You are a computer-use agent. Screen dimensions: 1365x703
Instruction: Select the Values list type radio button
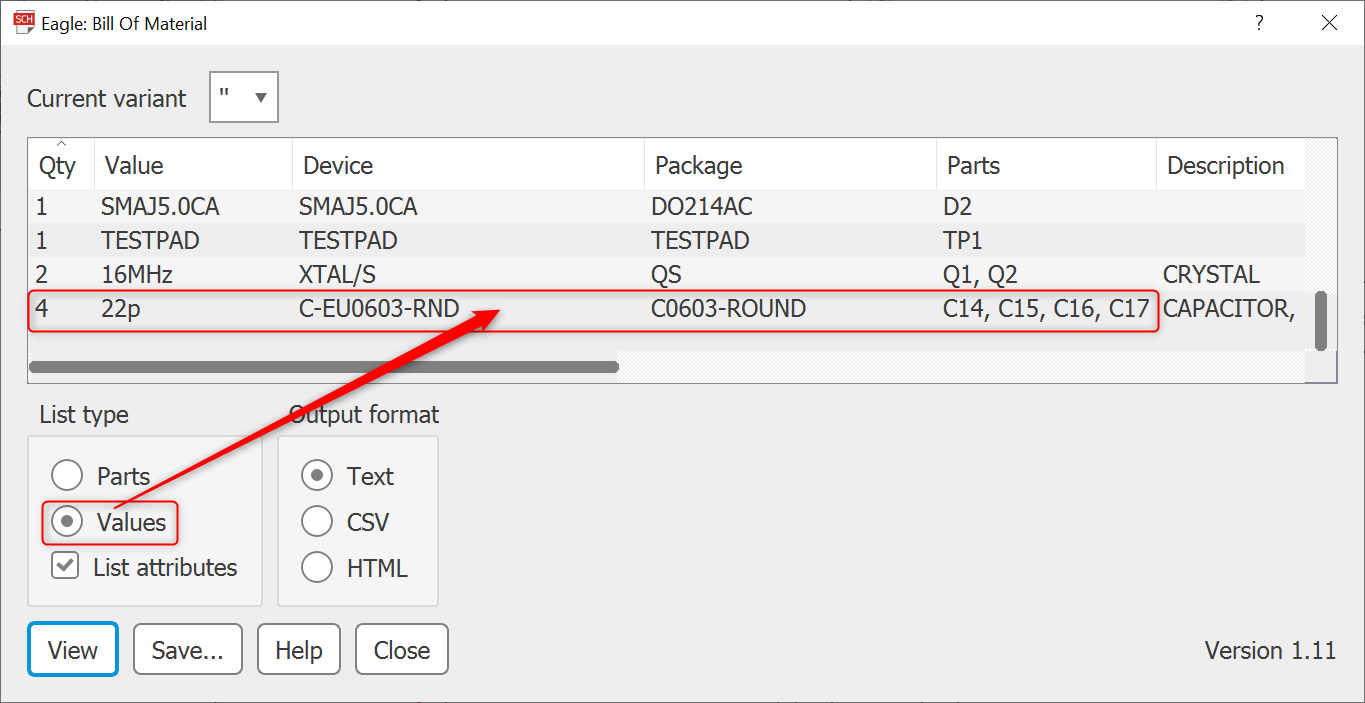pyautogui.click(x=67, y=522)
